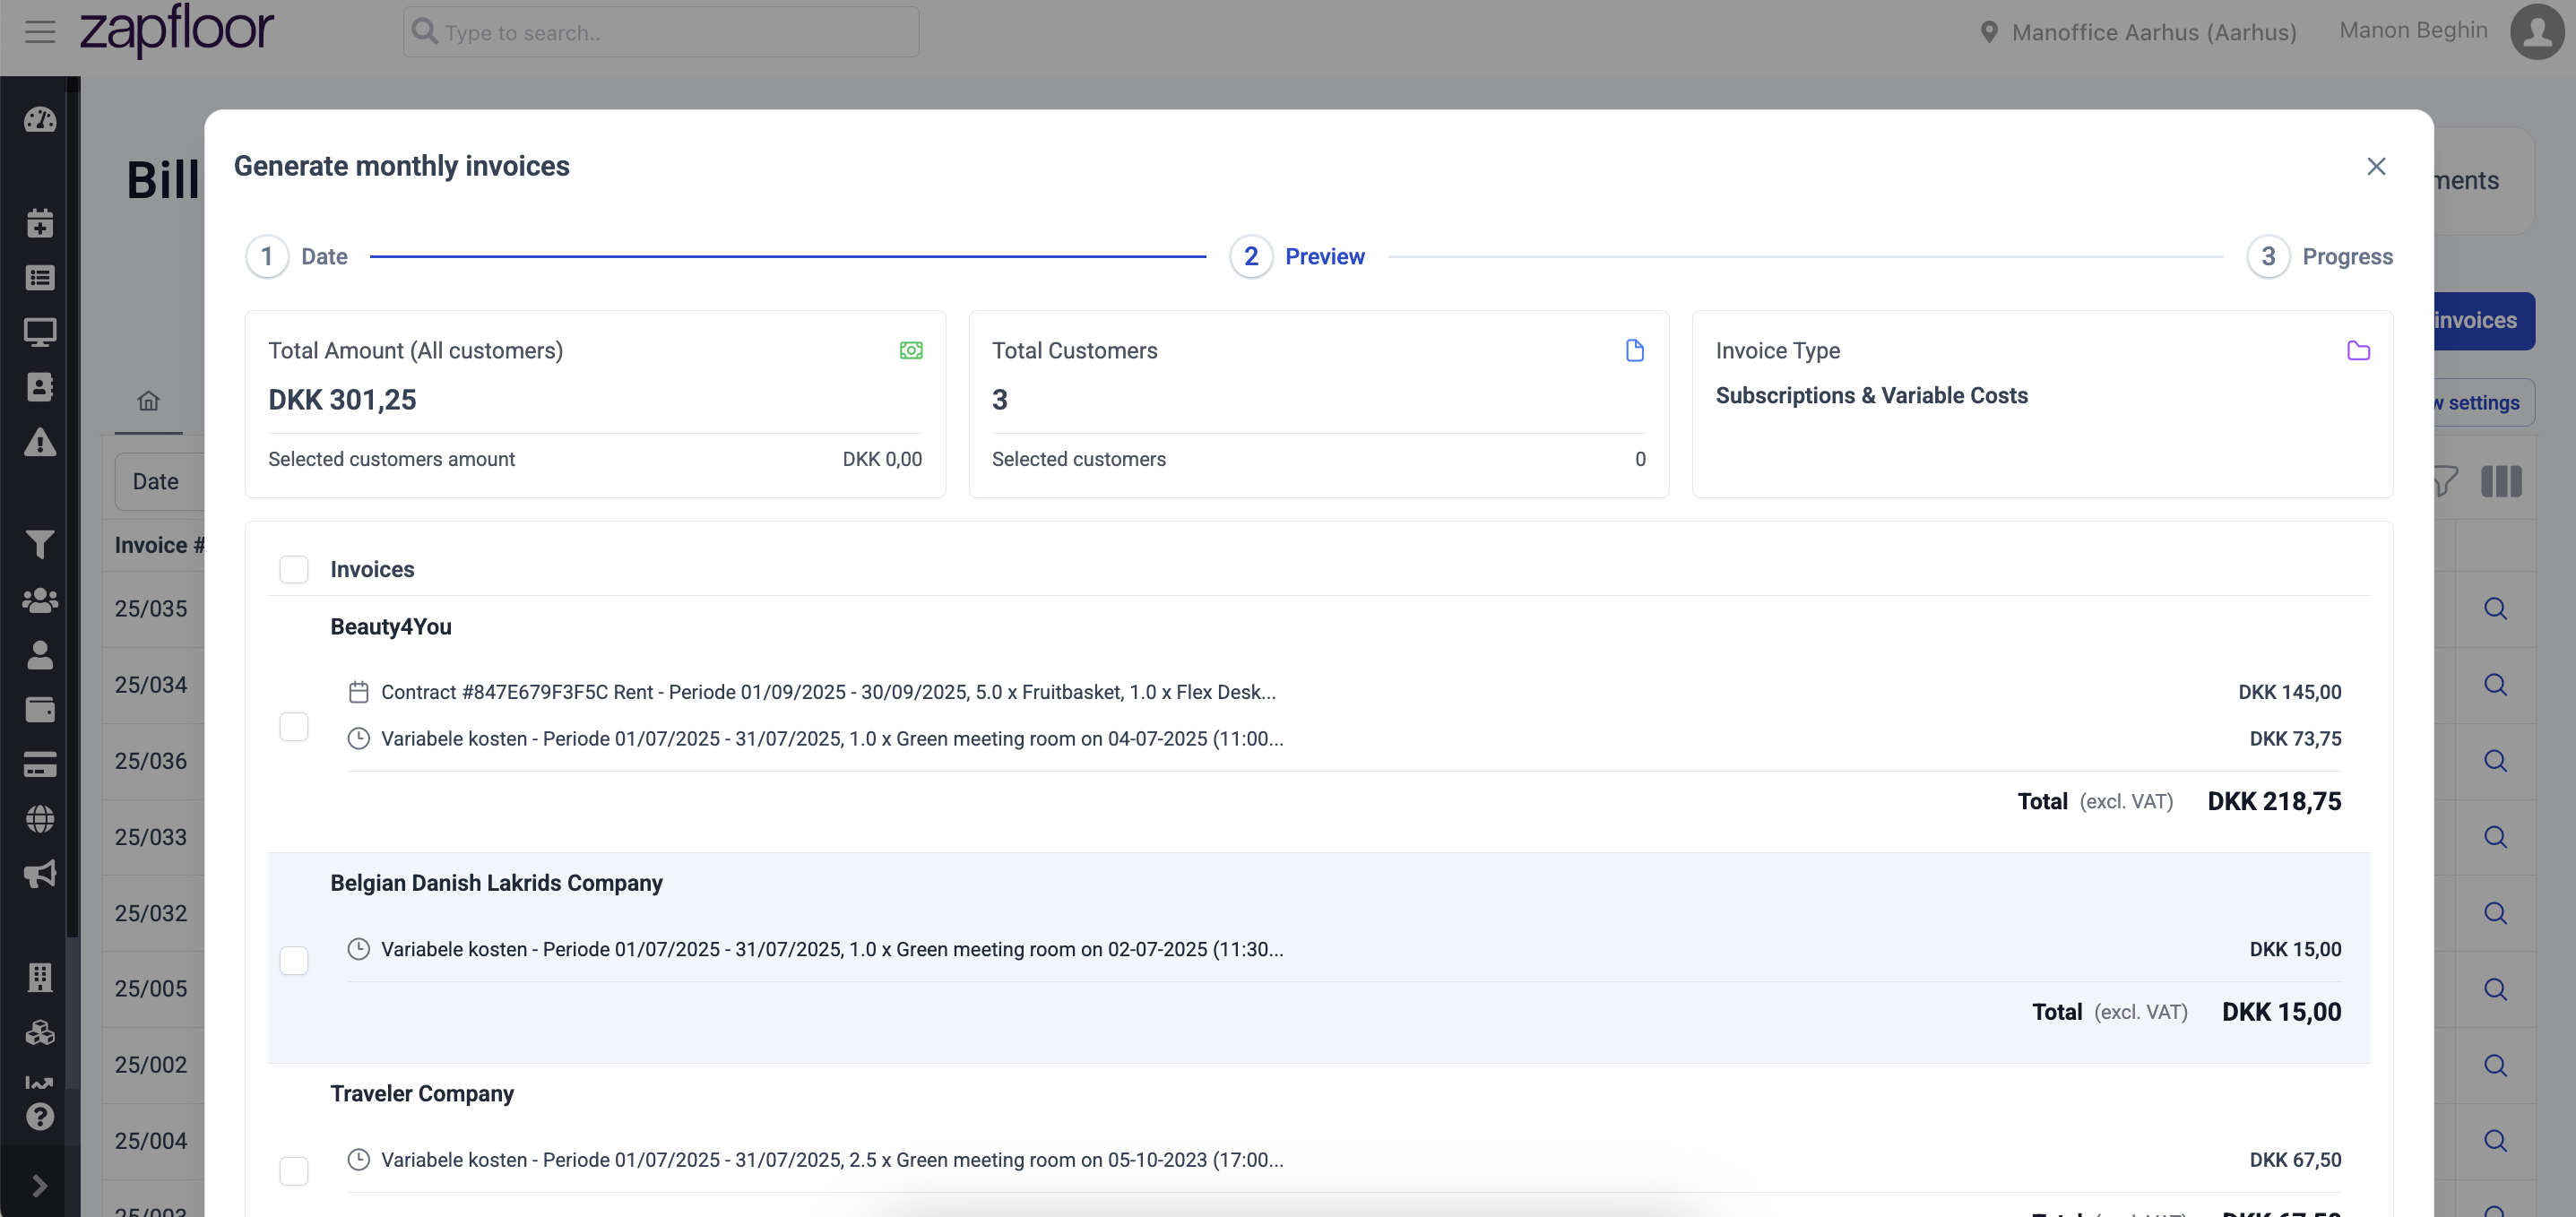Go to step 1 Date
Viewport: 2576px width, 1217px height.
click(x=297, y=257)
